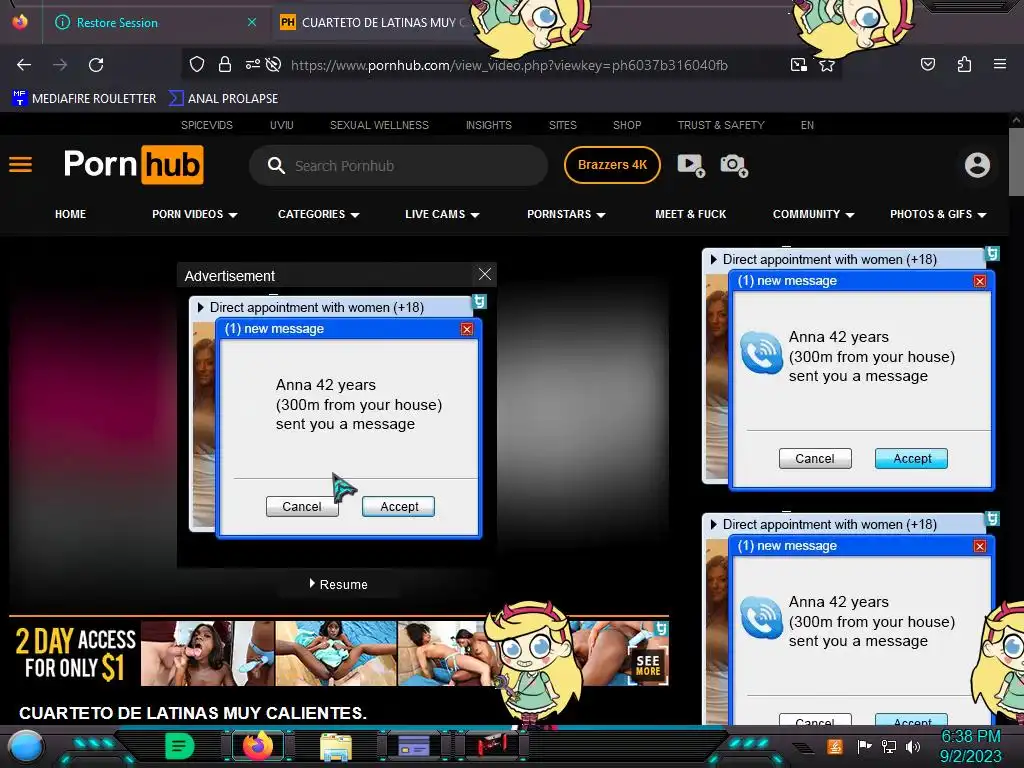Screen dimensions: 1024x768
Task: Open the tracking protection shield icon
Action: [x=197, y=64]
